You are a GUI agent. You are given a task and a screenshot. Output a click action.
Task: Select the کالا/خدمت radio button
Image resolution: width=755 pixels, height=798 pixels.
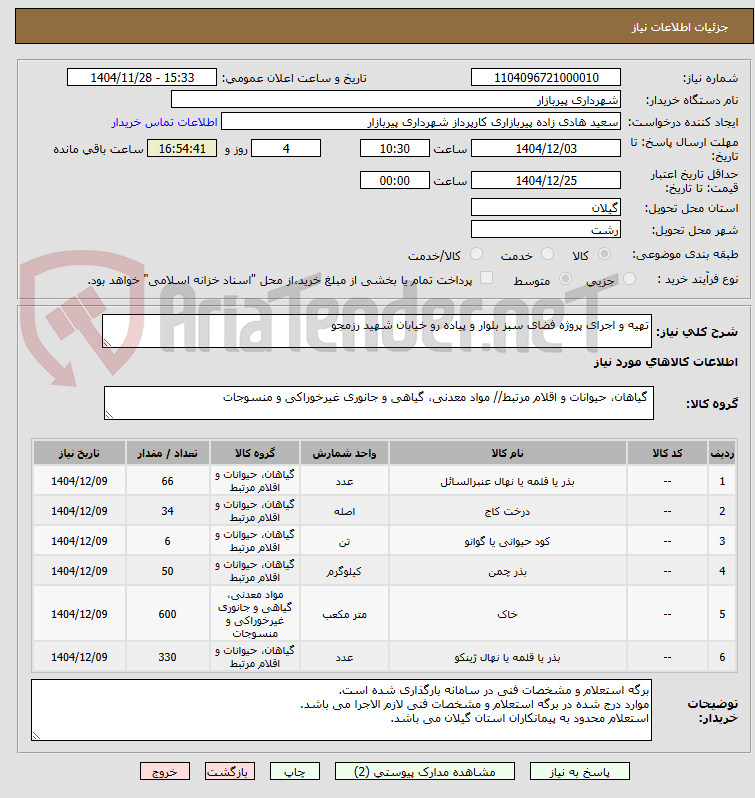476,254
